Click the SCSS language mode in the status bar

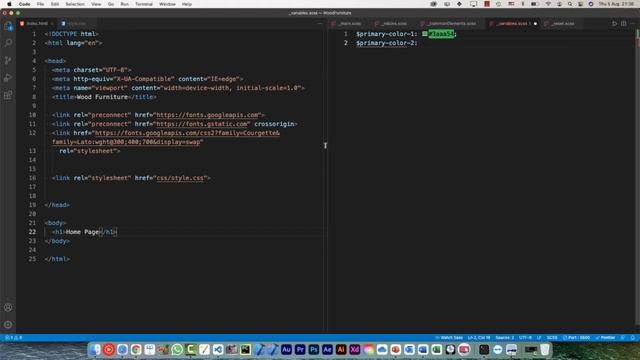[552, 338]
